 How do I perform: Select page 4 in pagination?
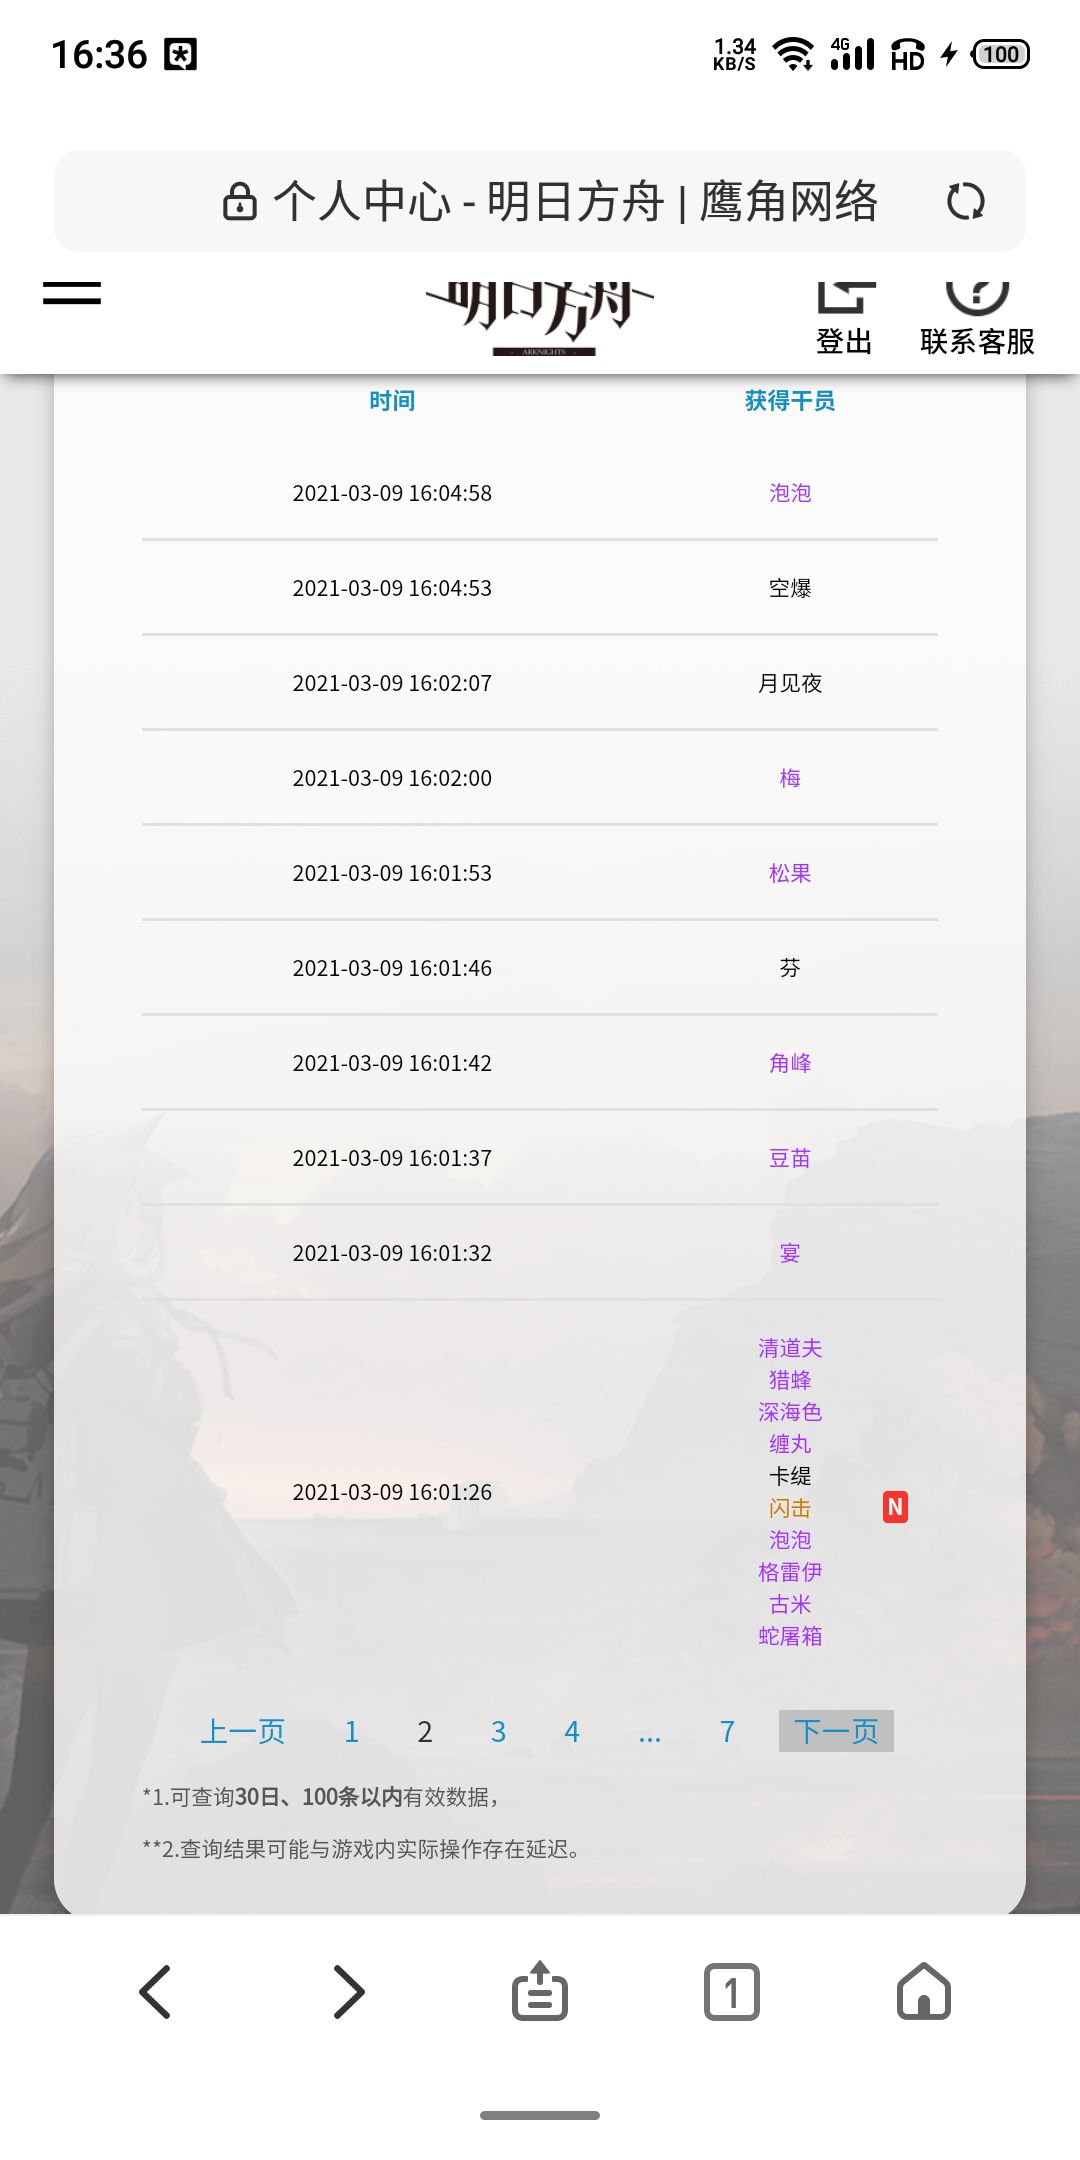tap(572, 1732)
